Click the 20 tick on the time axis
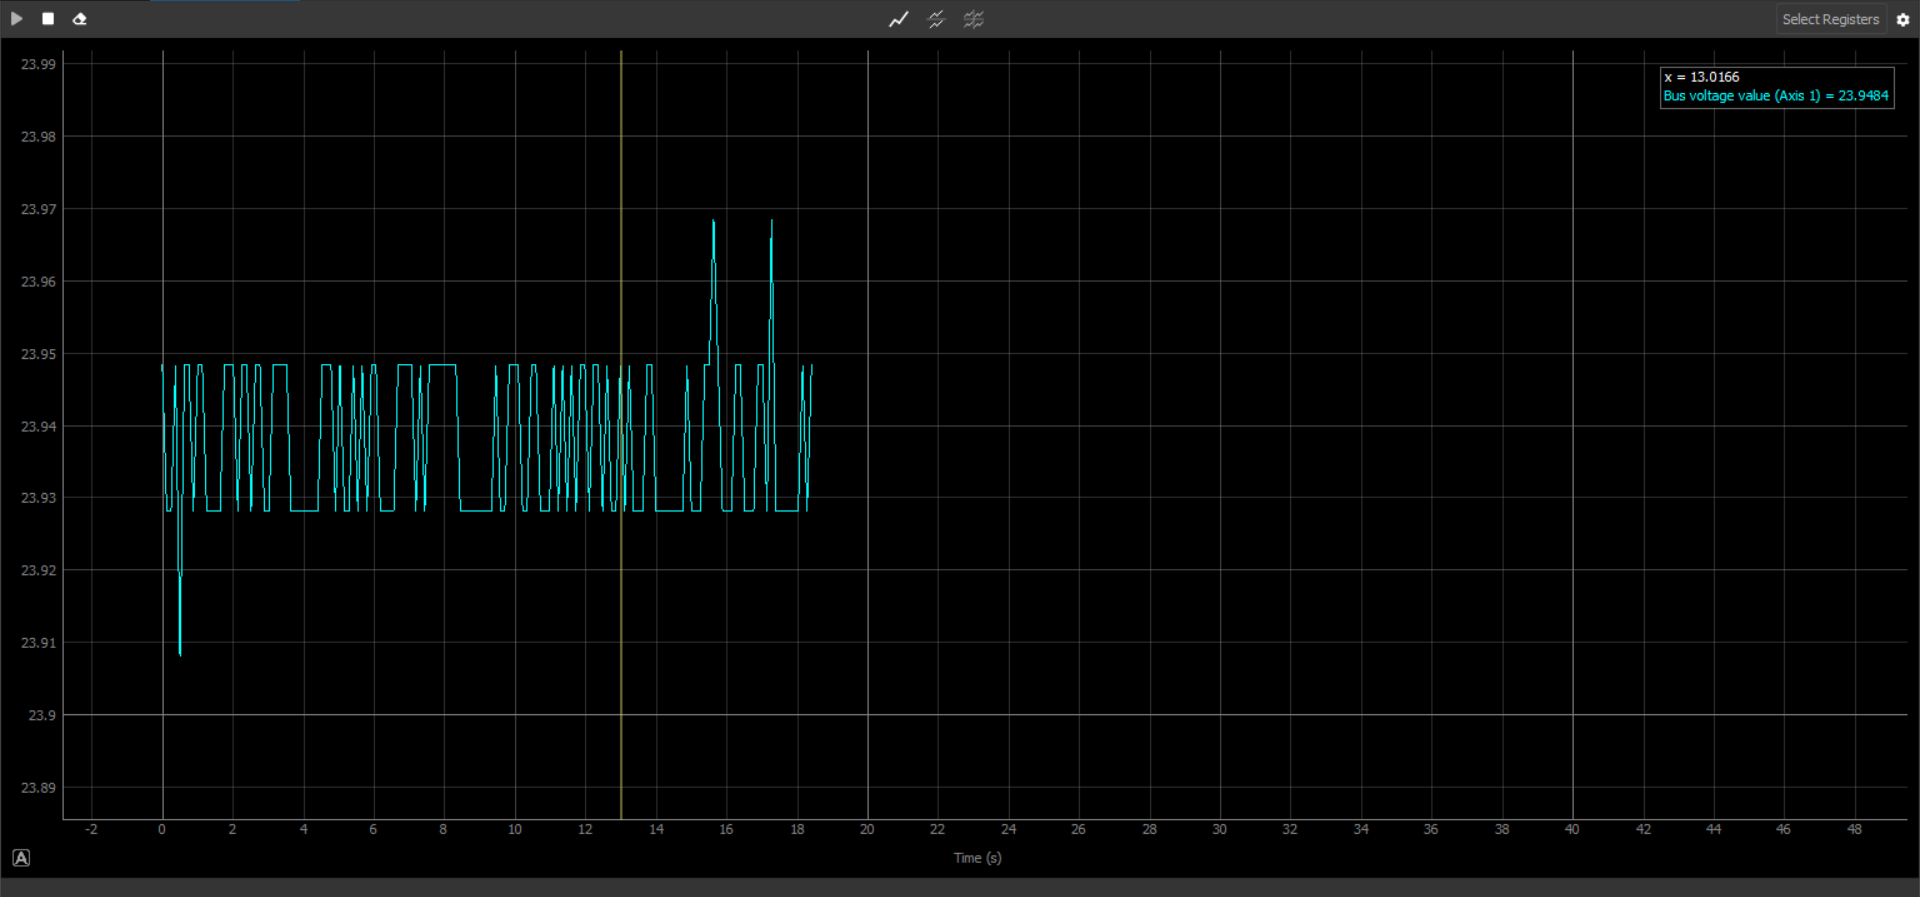Viewport: 1920px width, 897px height. 867,830
